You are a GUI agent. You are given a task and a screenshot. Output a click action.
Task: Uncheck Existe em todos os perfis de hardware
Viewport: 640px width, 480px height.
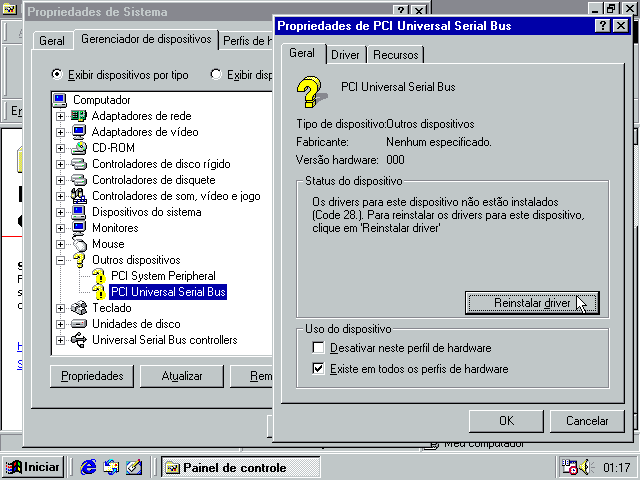click(x=319, y=369)
